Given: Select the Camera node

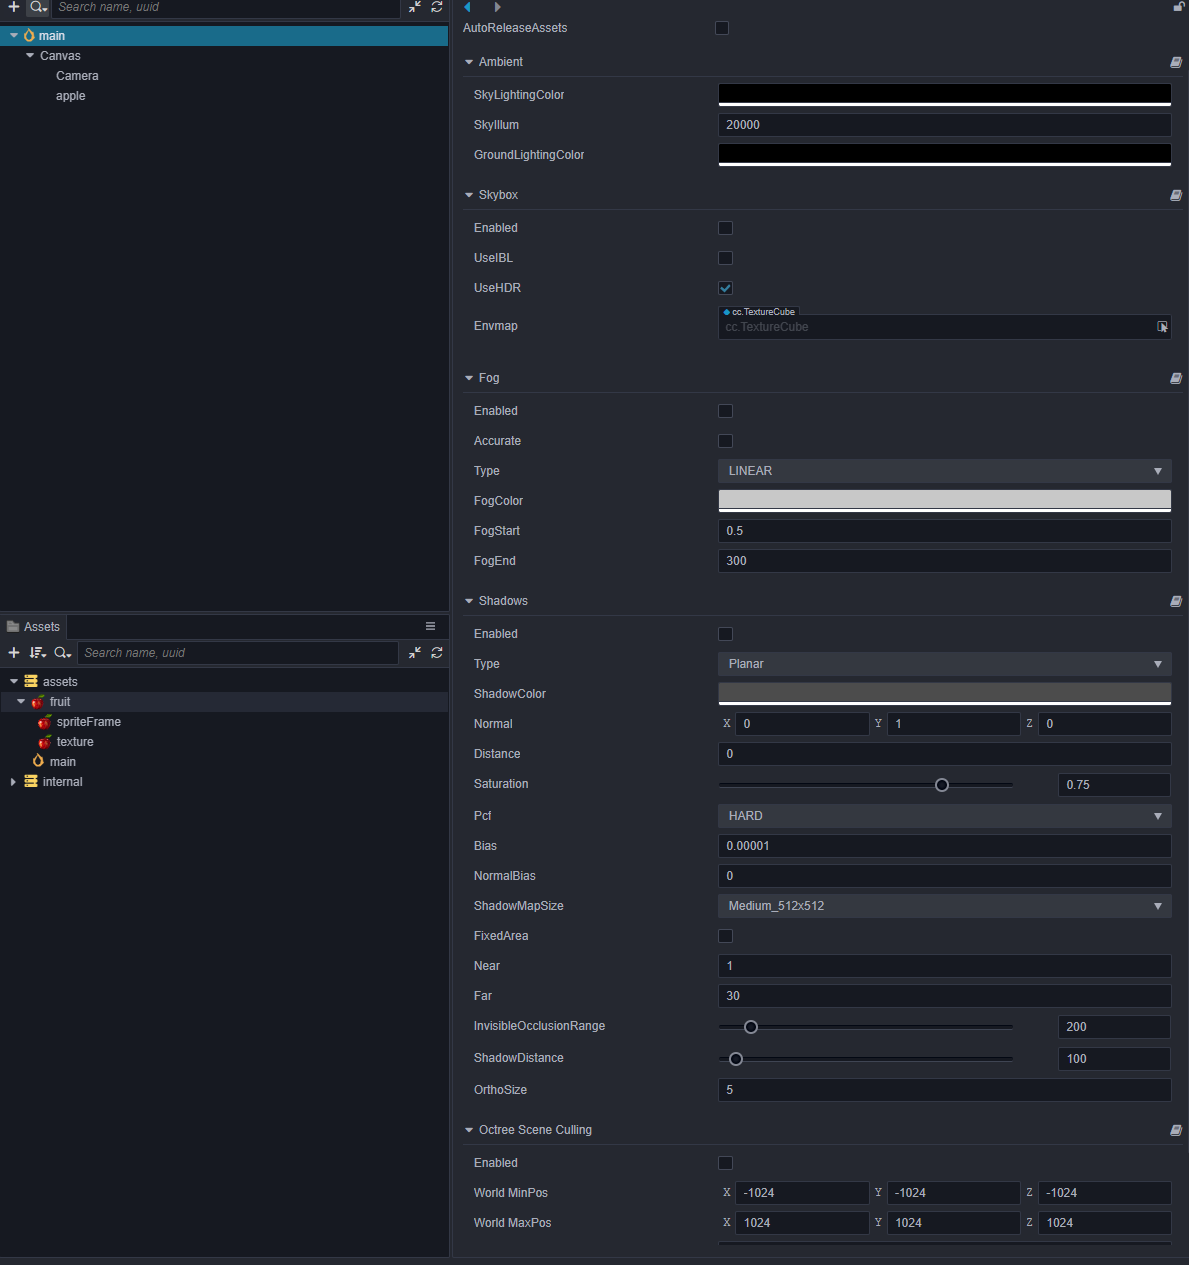Looking at the screenshot, I should click(77, 76).
